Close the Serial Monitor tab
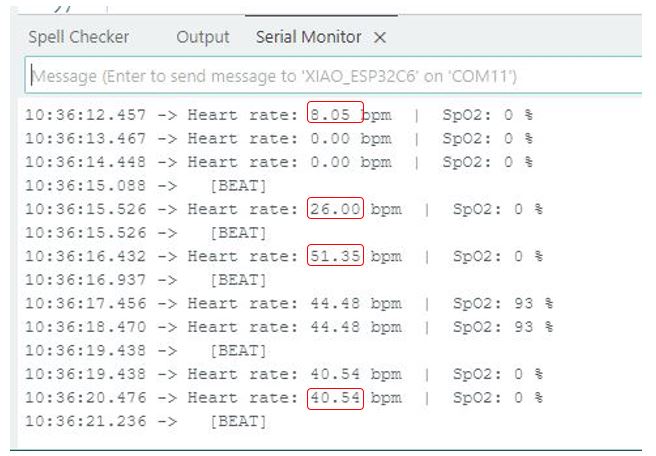This screenshot has height=456, width=656. 379,38
